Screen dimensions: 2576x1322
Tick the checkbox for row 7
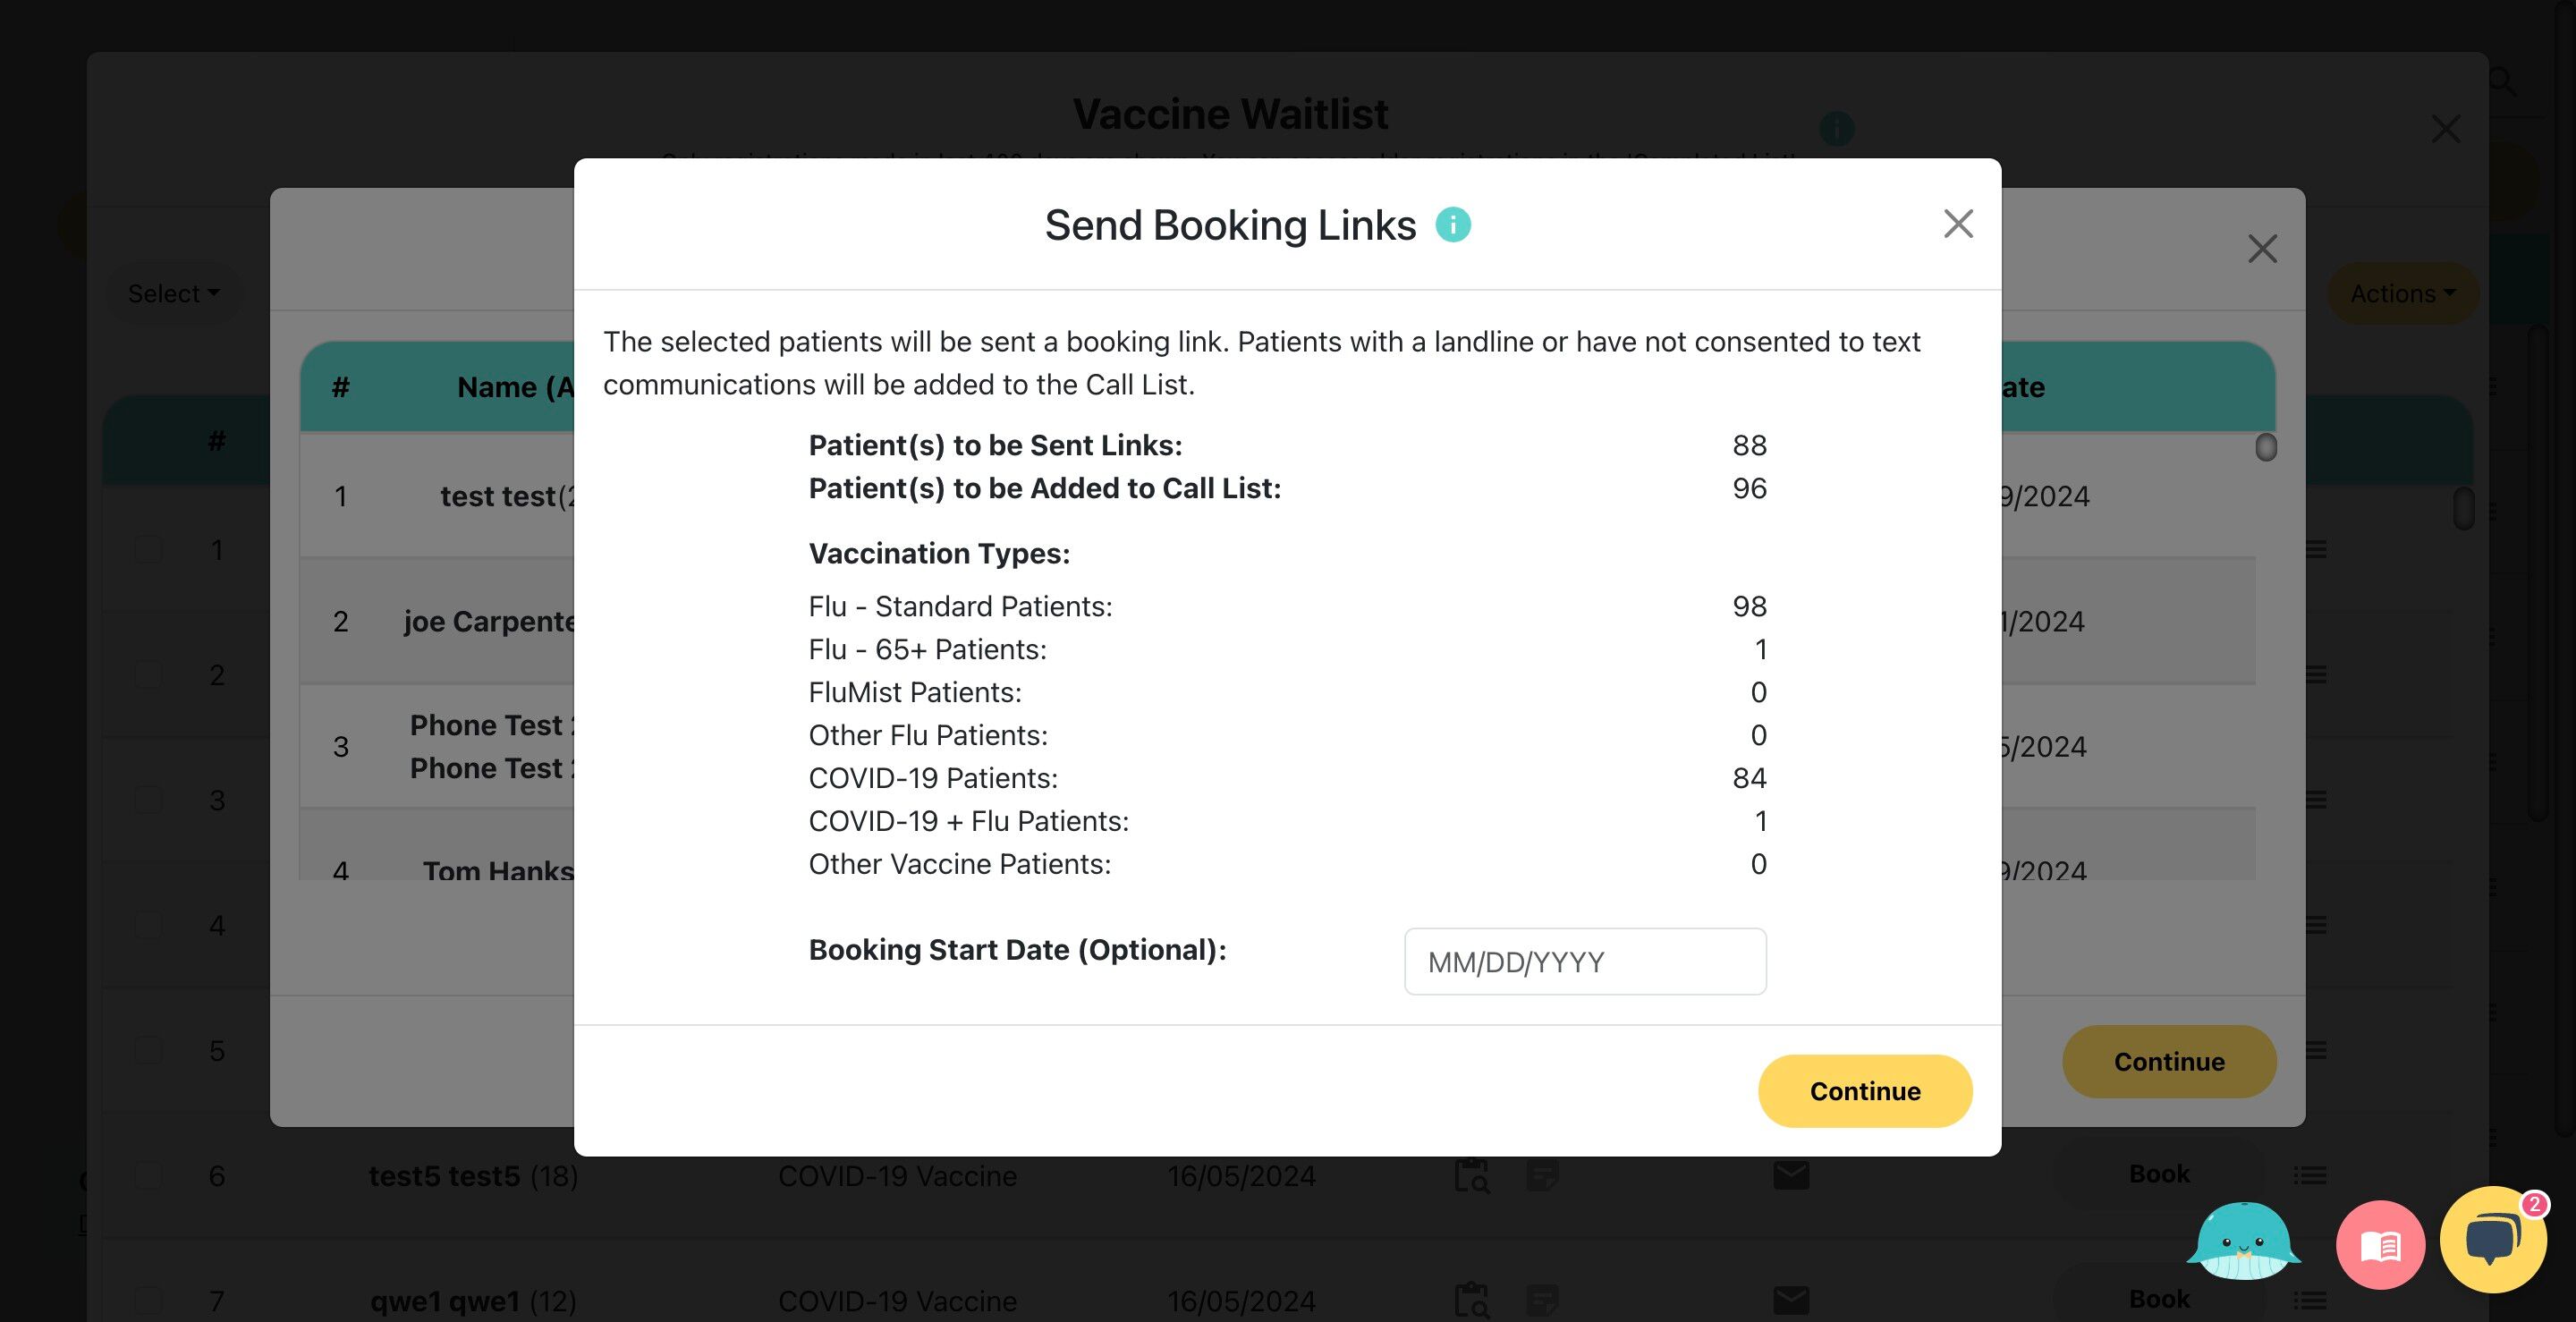coord(148,1300)
